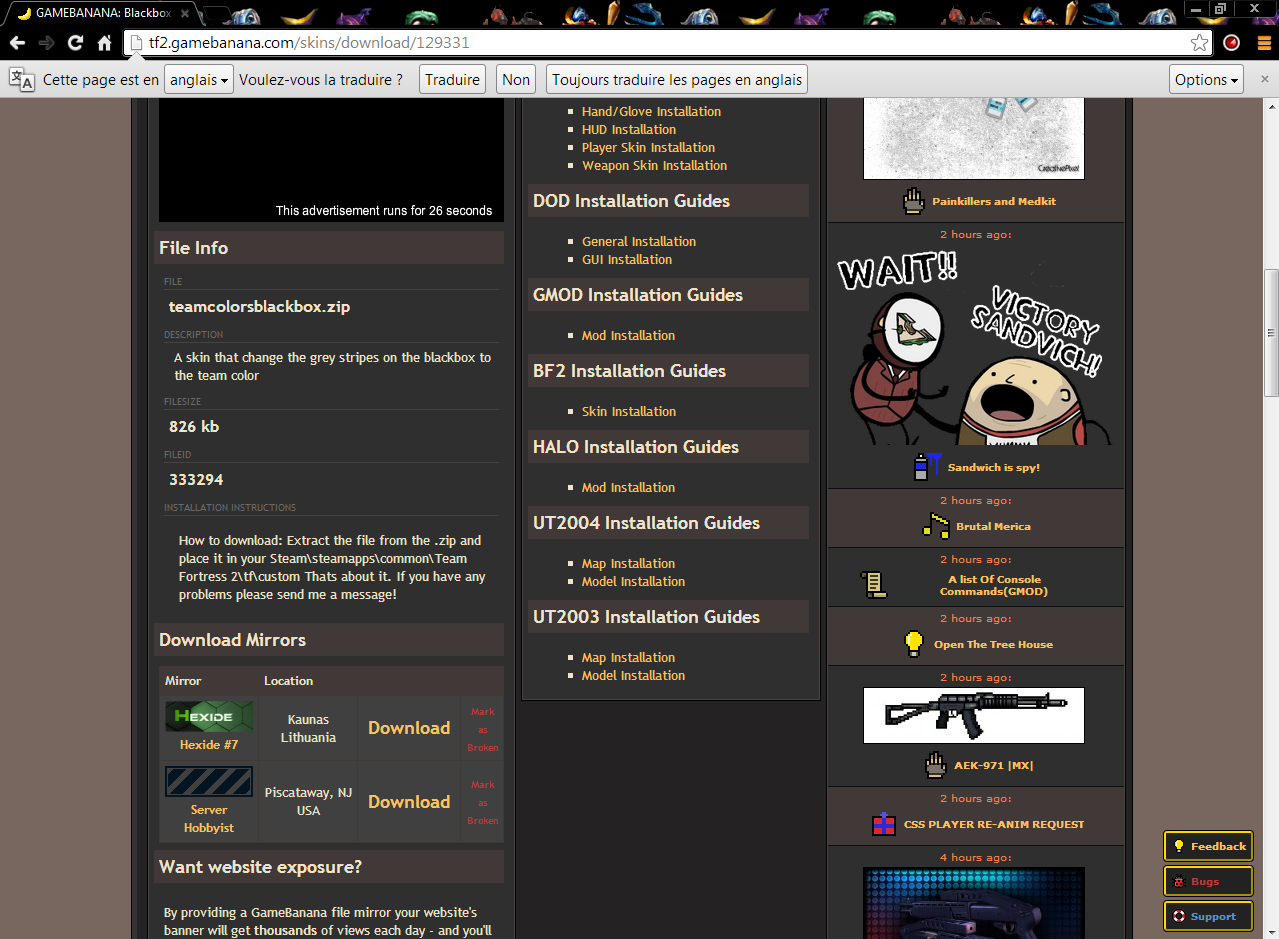Click the translate icon in the infobar

click(x=21, y=79)
